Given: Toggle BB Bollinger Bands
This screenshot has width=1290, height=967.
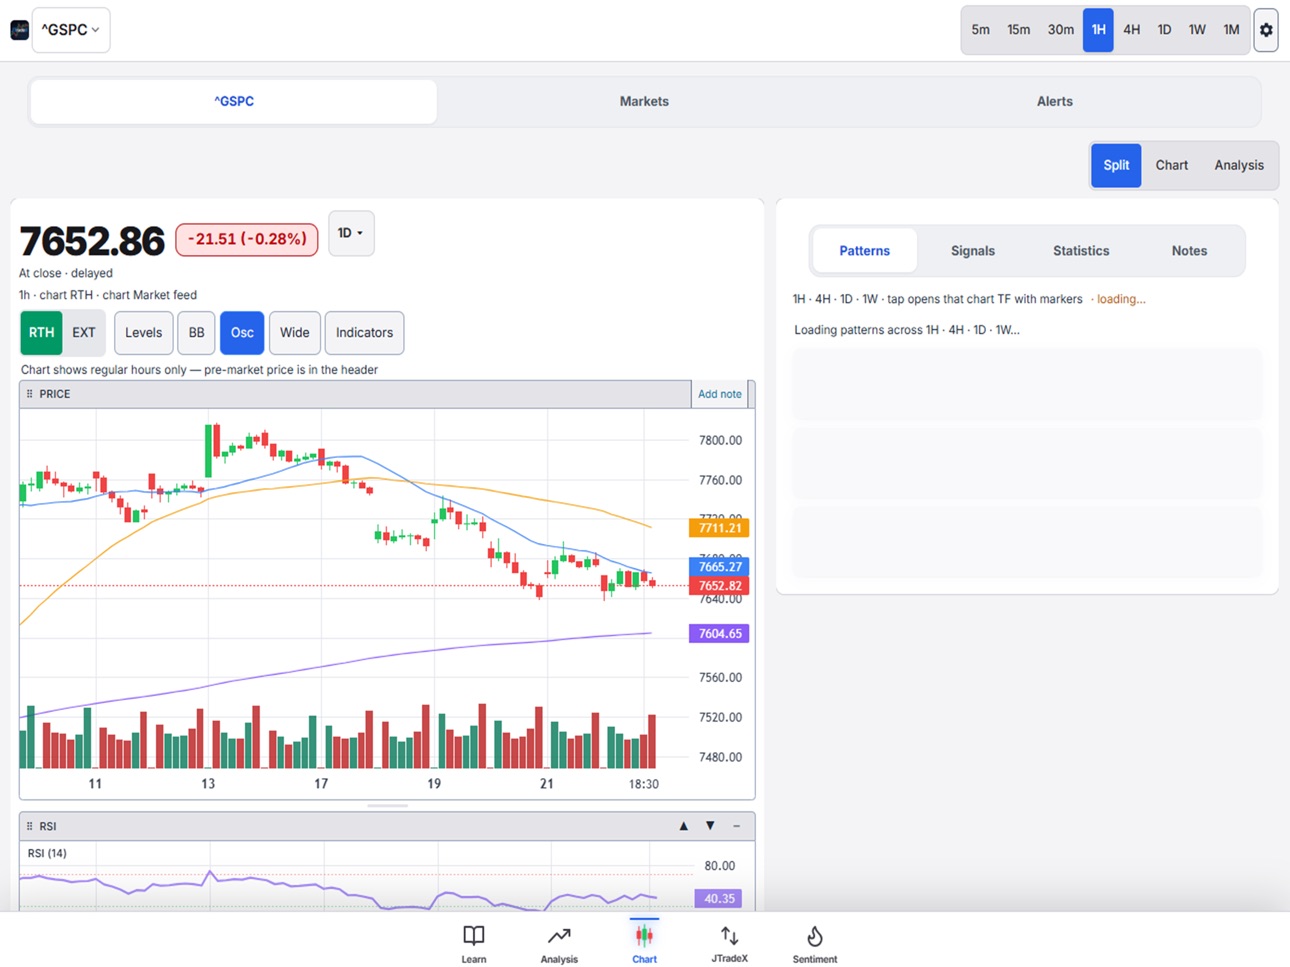Looking at the screenshot, I should coord(196,333).
